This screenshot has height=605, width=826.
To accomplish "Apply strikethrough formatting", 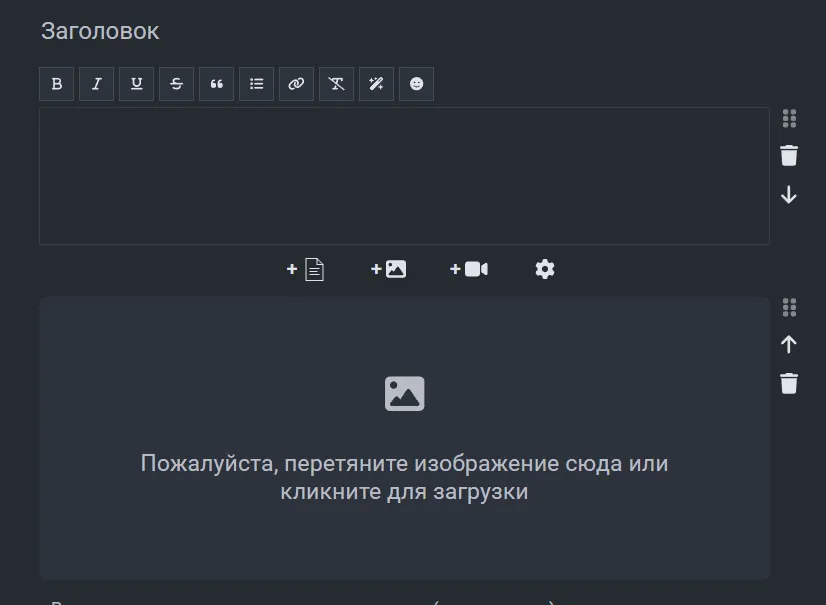I will [x=176, y=84].
